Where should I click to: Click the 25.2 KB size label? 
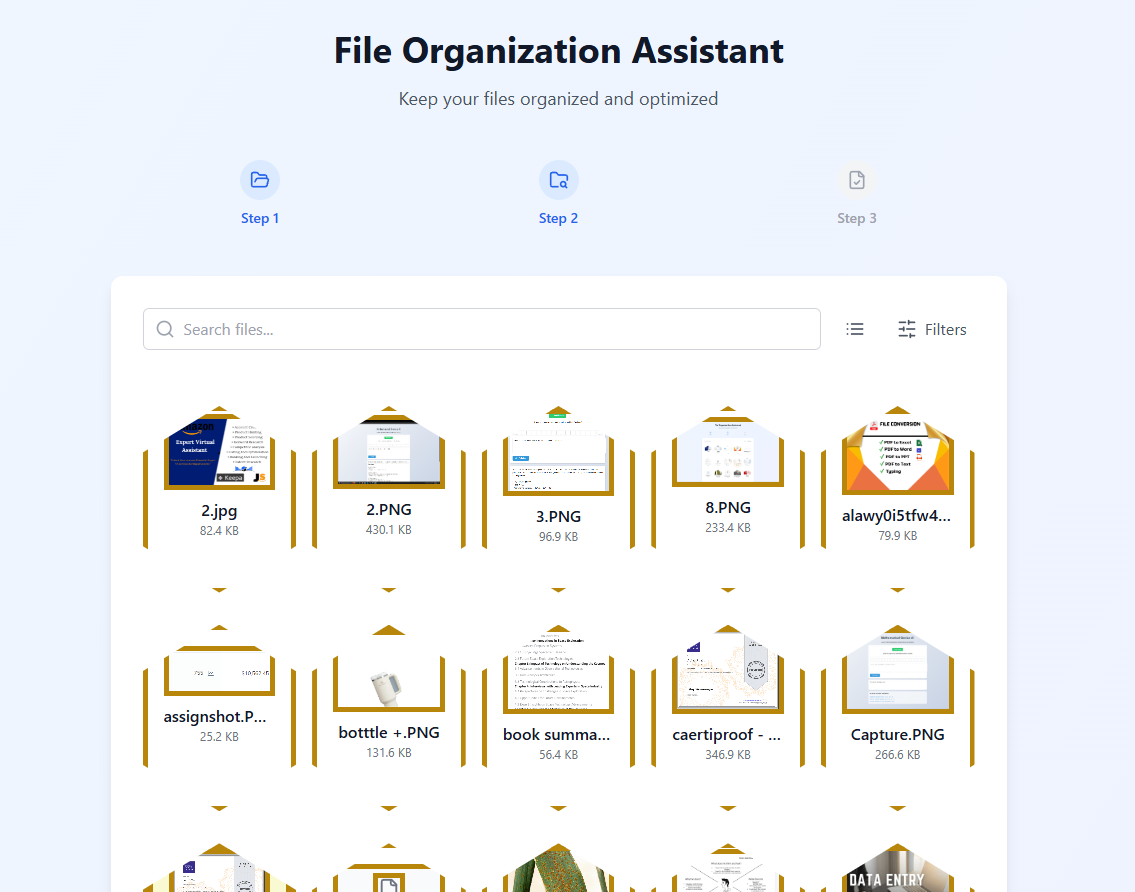[219, 737]
